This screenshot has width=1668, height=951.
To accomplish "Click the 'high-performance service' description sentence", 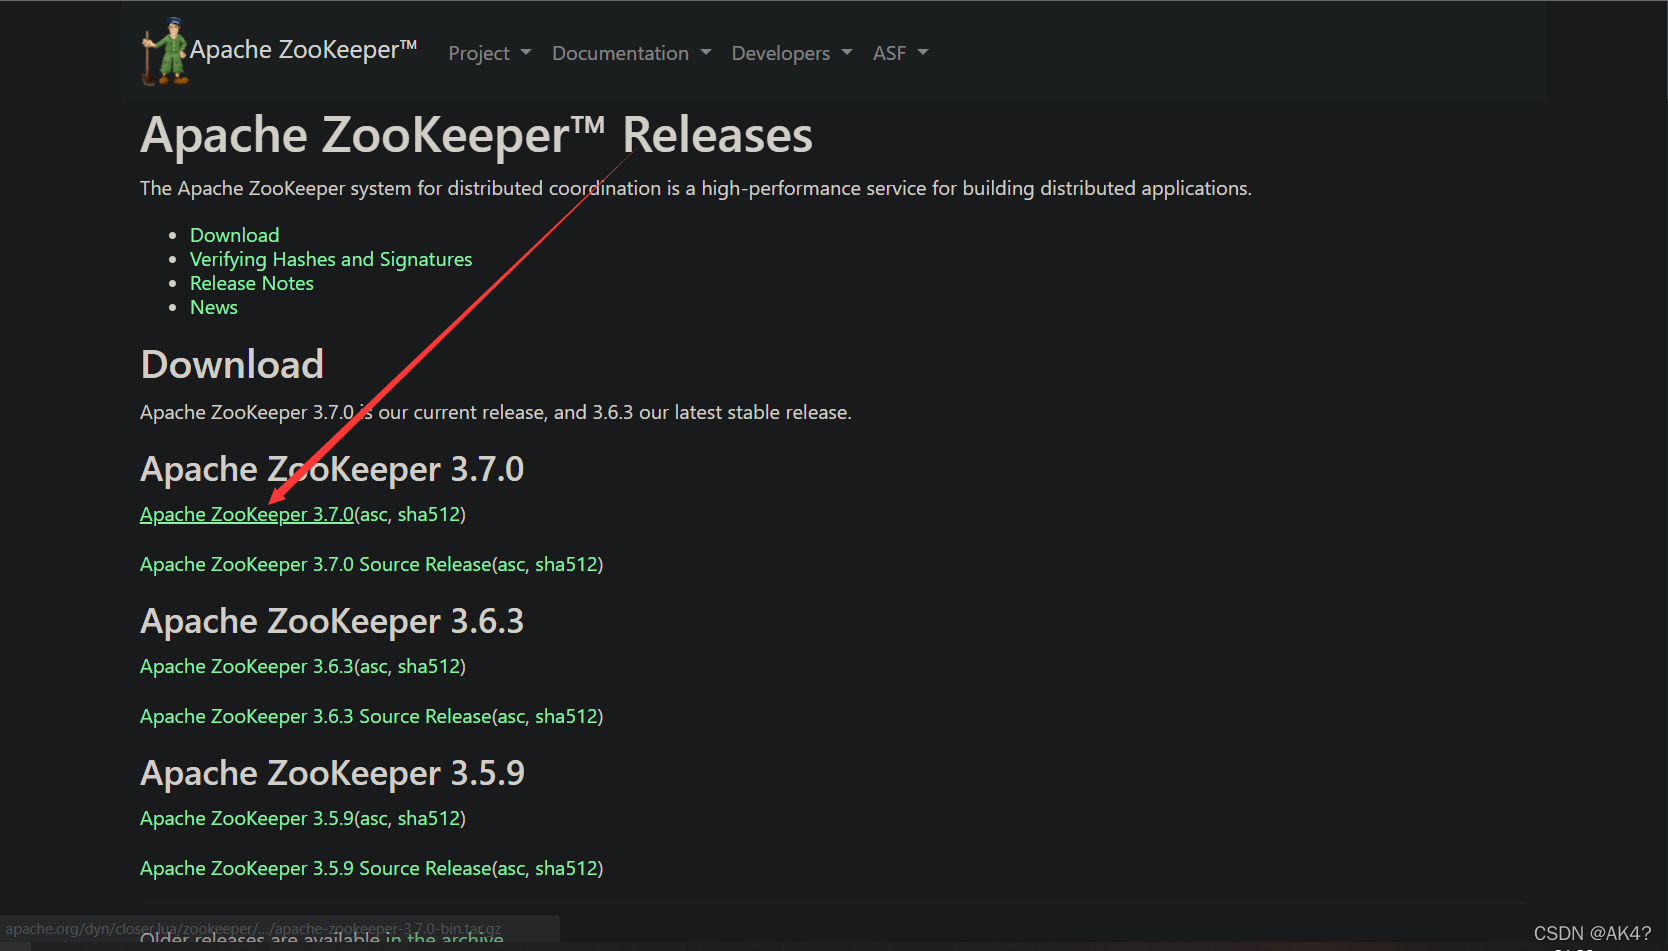I will tap(696, 188).
